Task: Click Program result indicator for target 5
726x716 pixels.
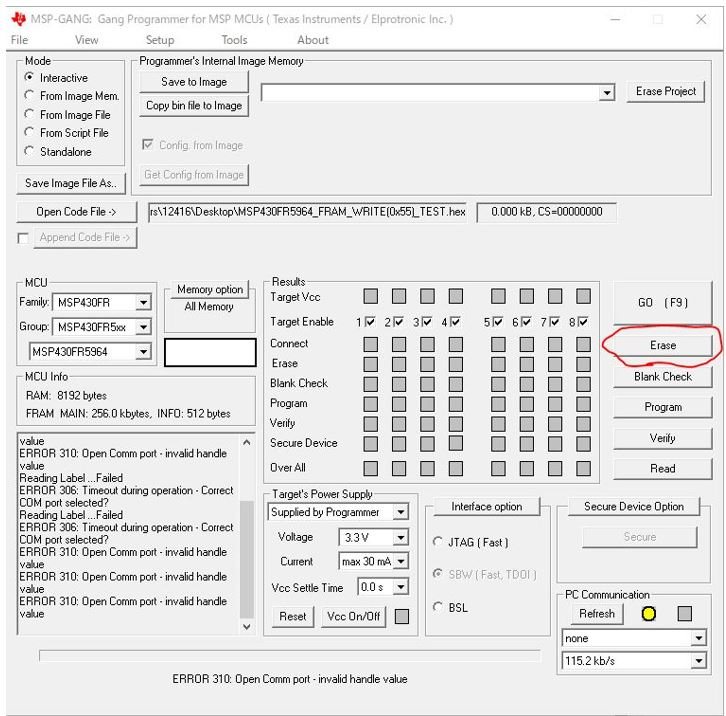Action: 498,404
